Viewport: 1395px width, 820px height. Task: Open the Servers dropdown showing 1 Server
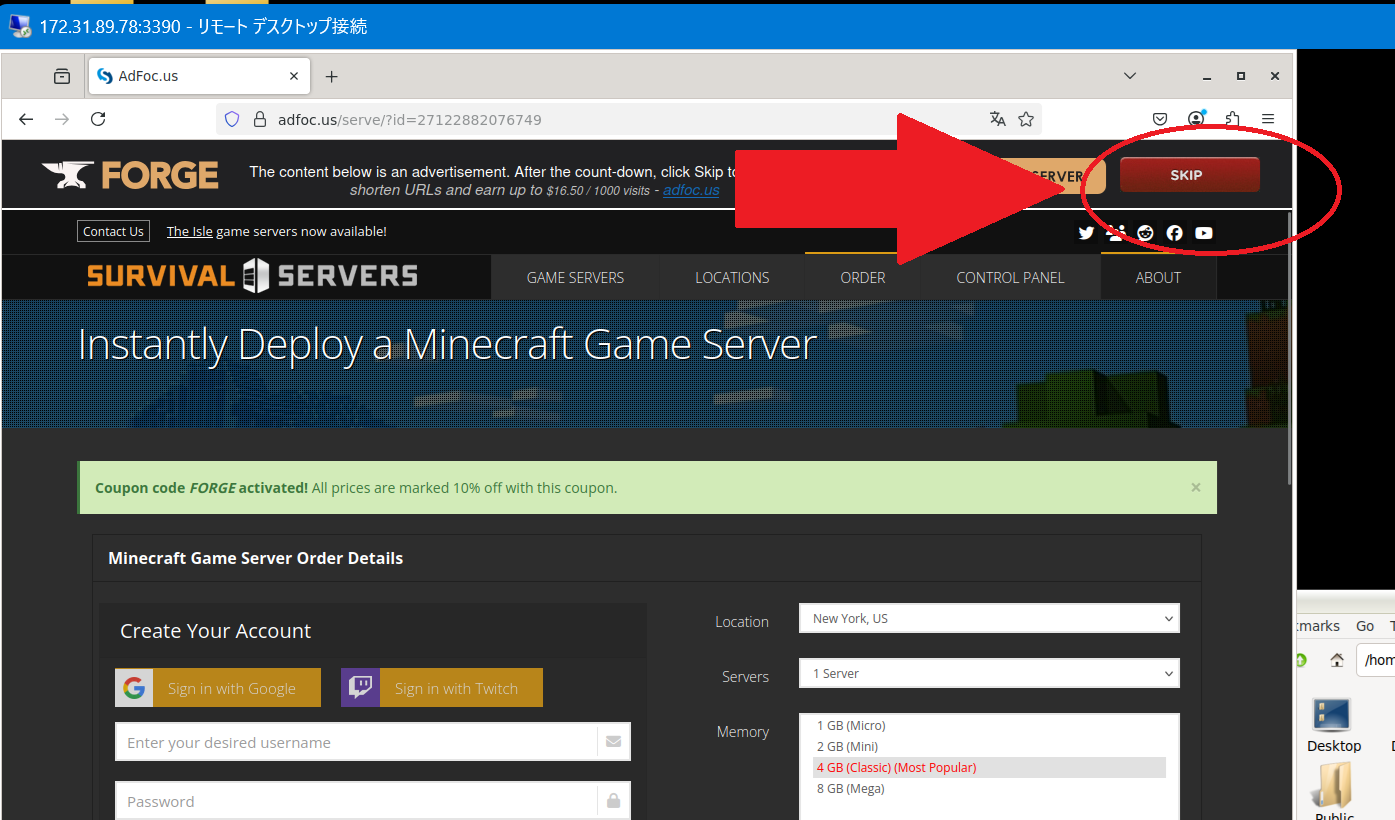[x=989, y=673]
